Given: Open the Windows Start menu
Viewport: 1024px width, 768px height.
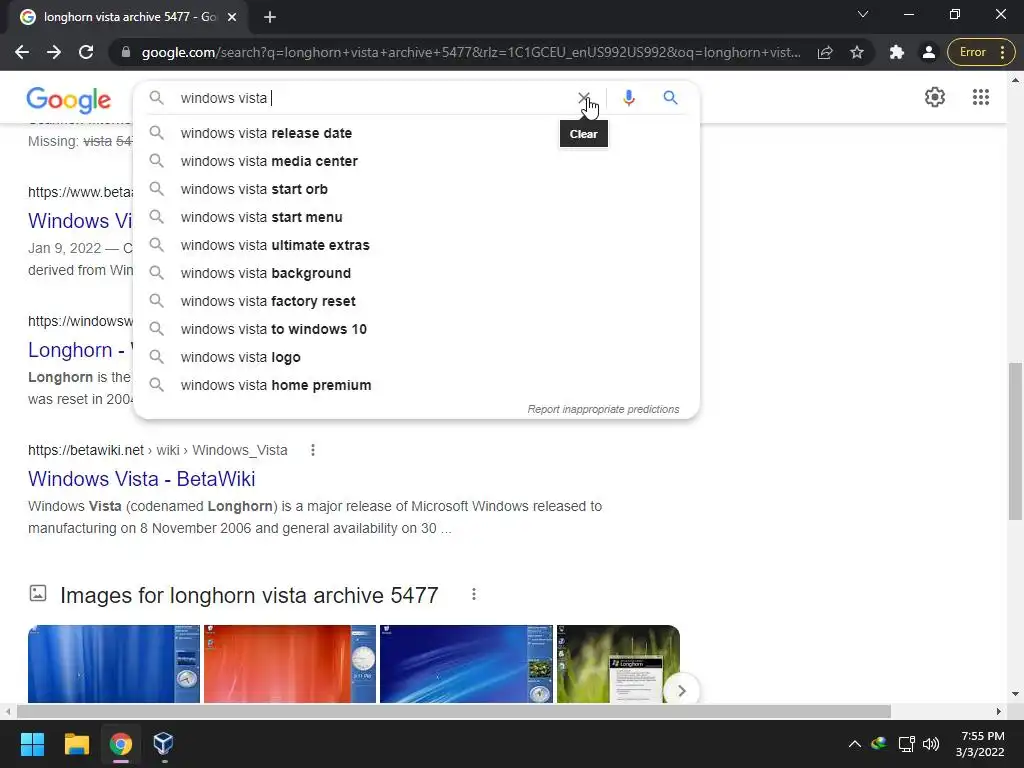Looking at the screenshot, I should [x=32, y=744].
